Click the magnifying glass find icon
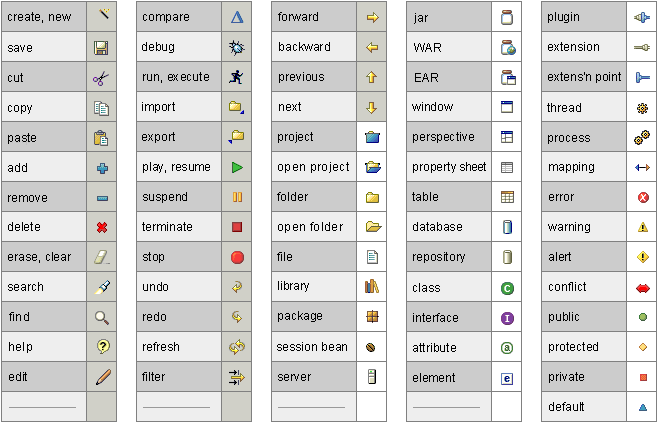Screen dimensions: 658x423 102,318
